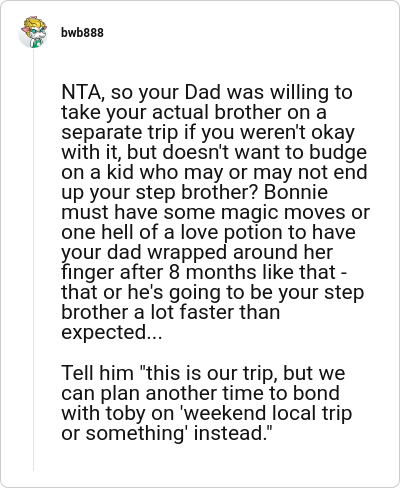
Task: Click the quoted phrase 'weekend local trip
Action: click(268, 413)
